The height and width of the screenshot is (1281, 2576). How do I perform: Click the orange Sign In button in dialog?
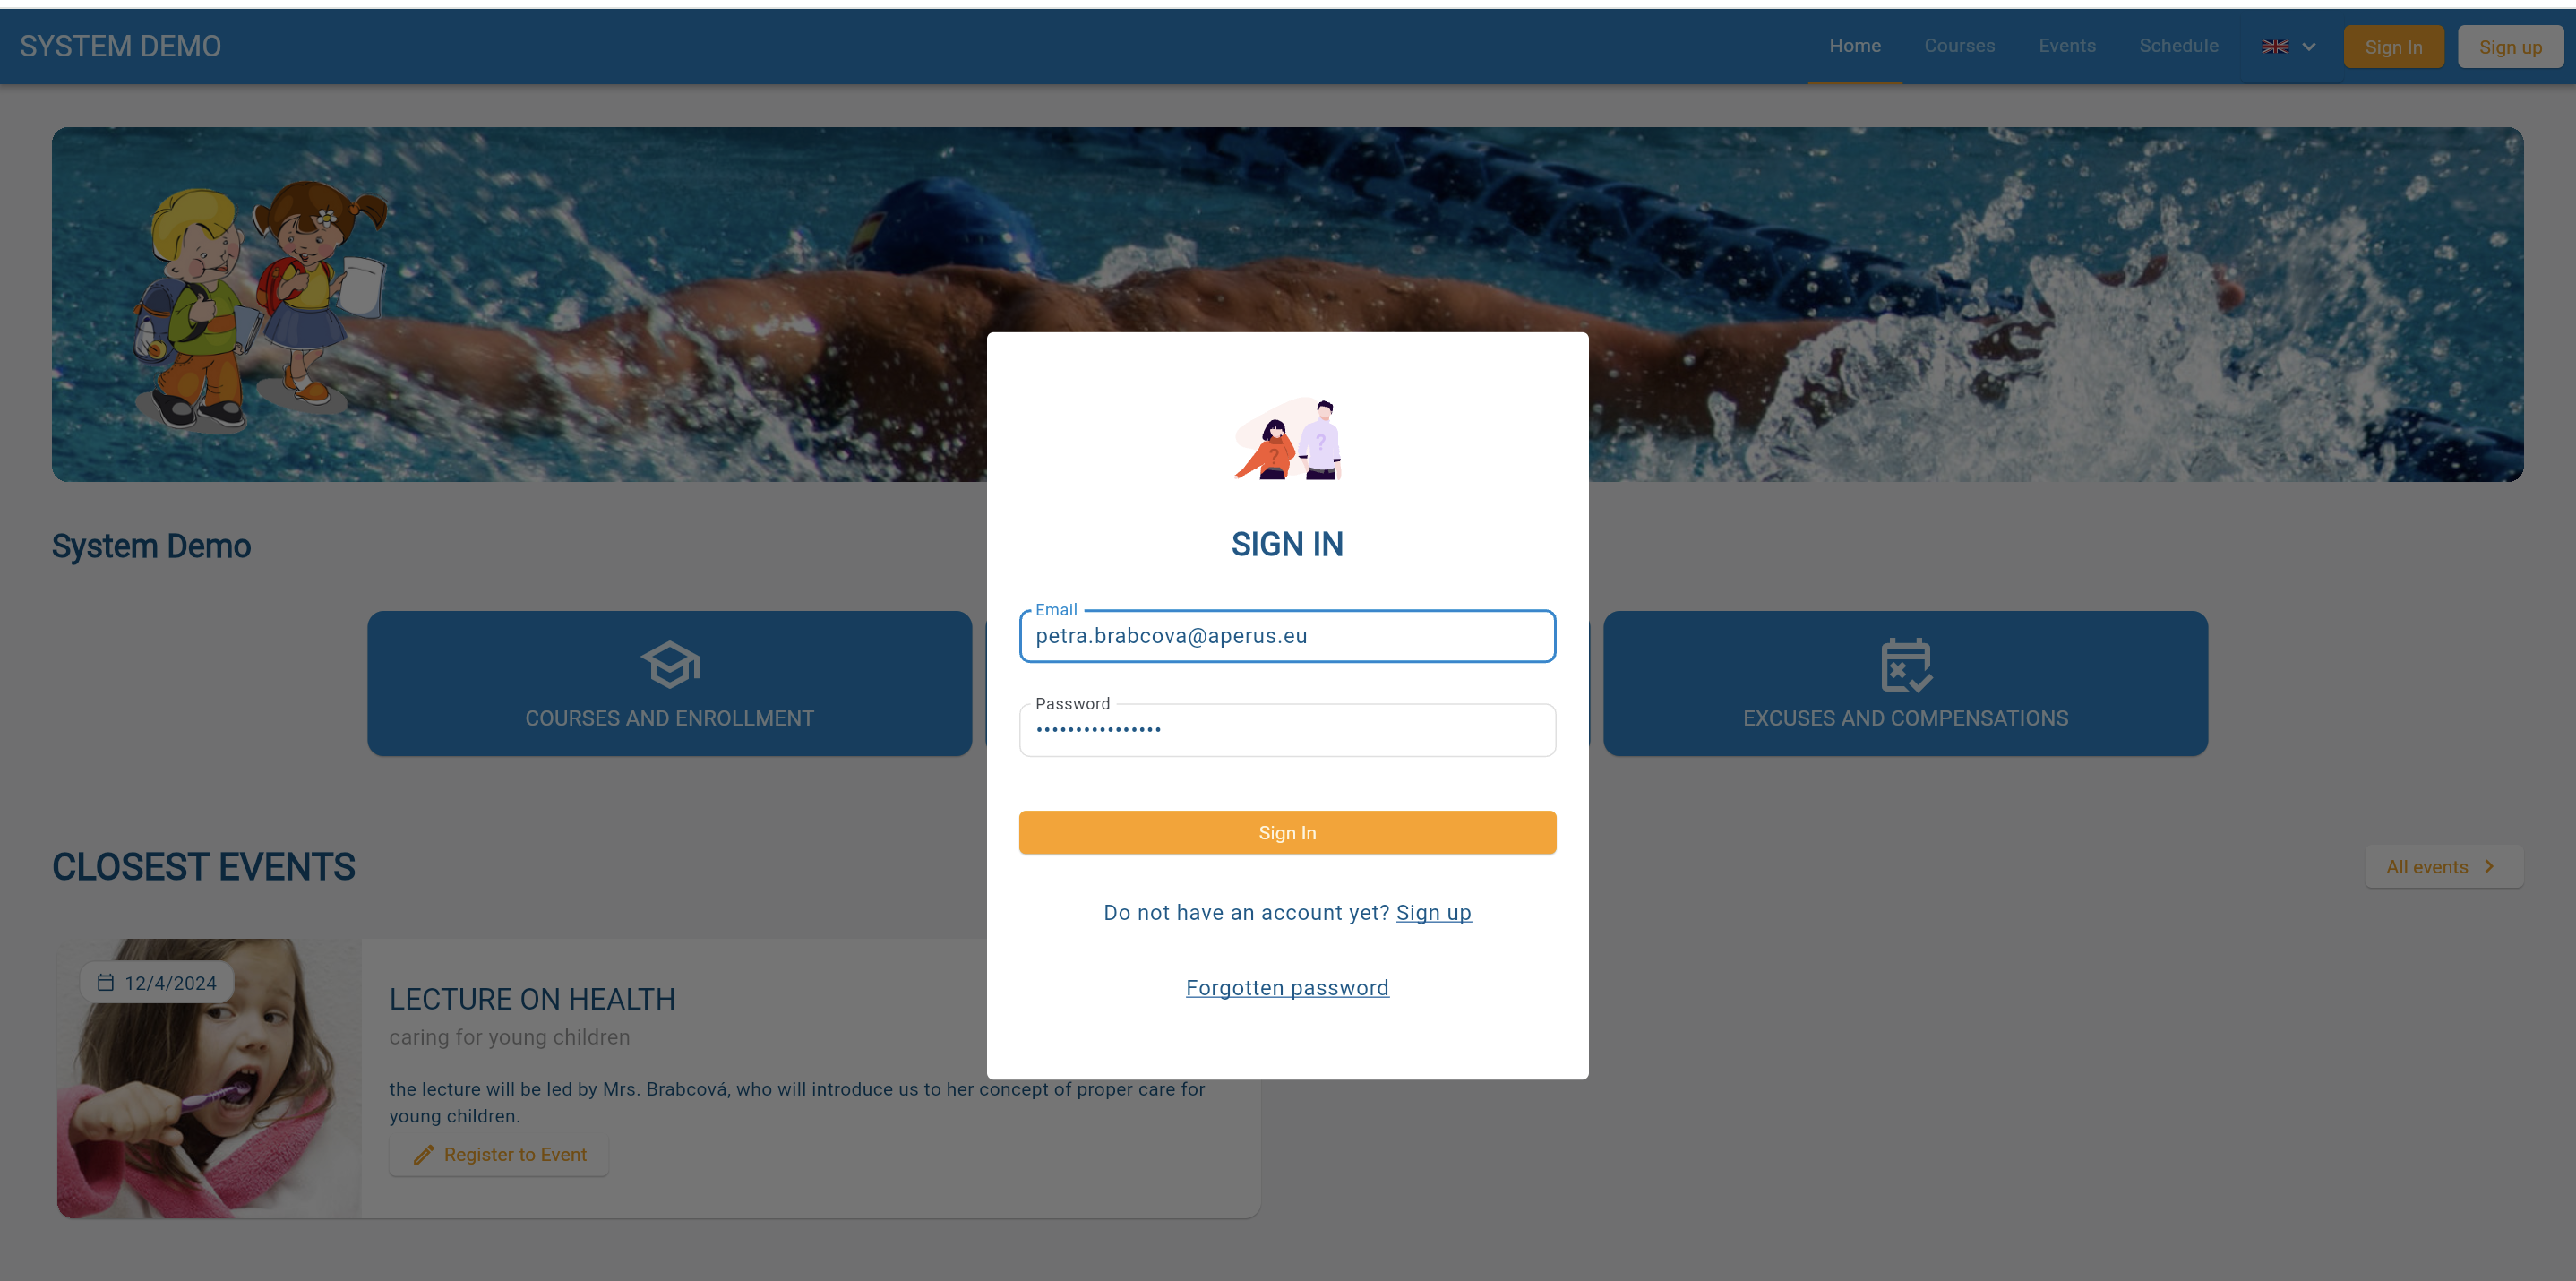click(x=1287, y=832)
